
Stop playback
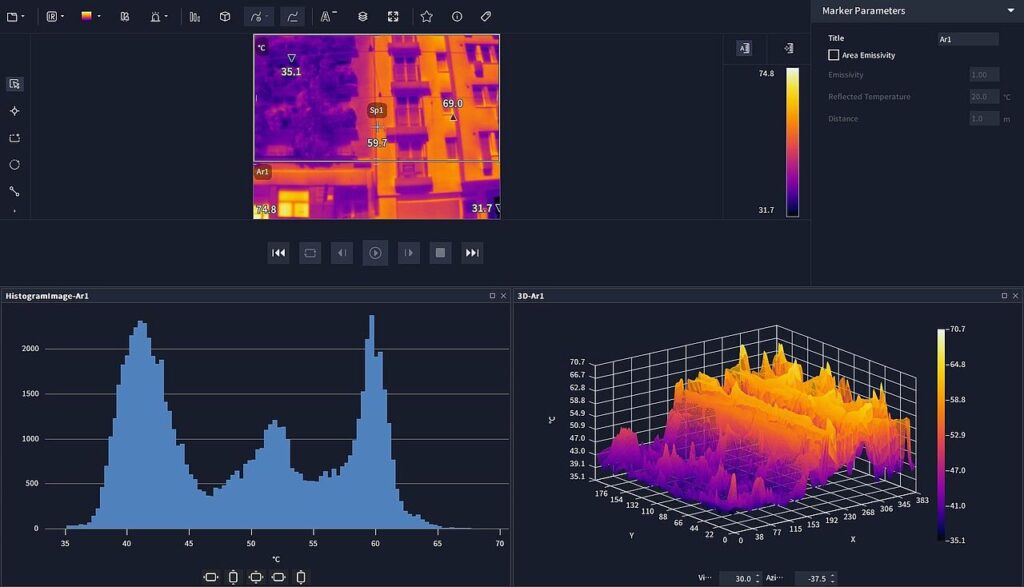click(440, 253)
